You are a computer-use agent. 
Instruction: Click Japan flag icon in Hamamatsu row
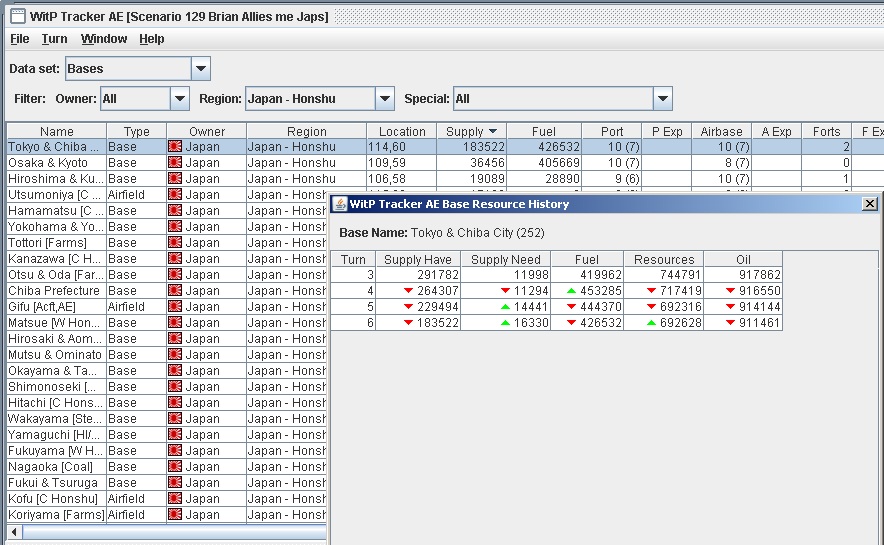click(x=175, y=210)
